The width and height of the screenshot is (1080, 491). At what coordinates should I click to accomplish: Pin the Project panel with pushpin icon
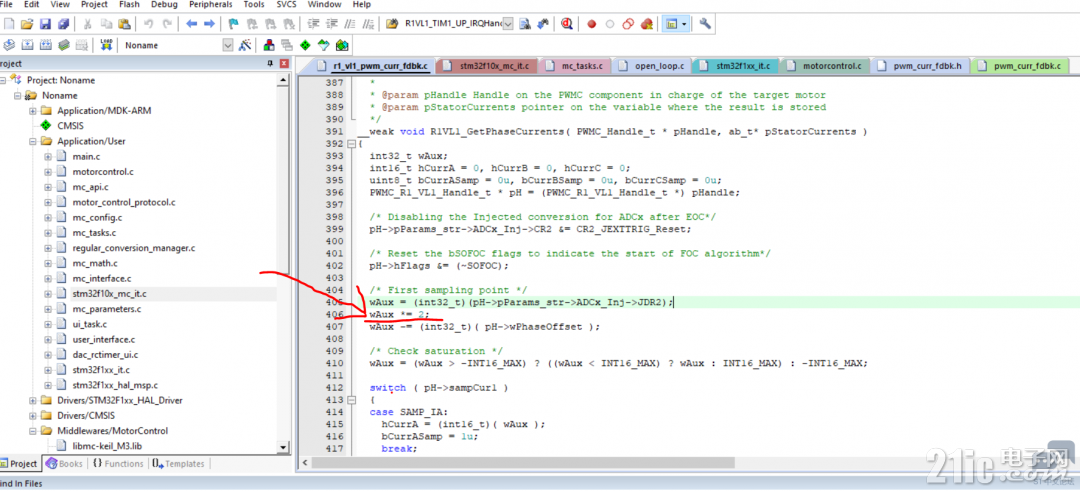tap(271, 63)
